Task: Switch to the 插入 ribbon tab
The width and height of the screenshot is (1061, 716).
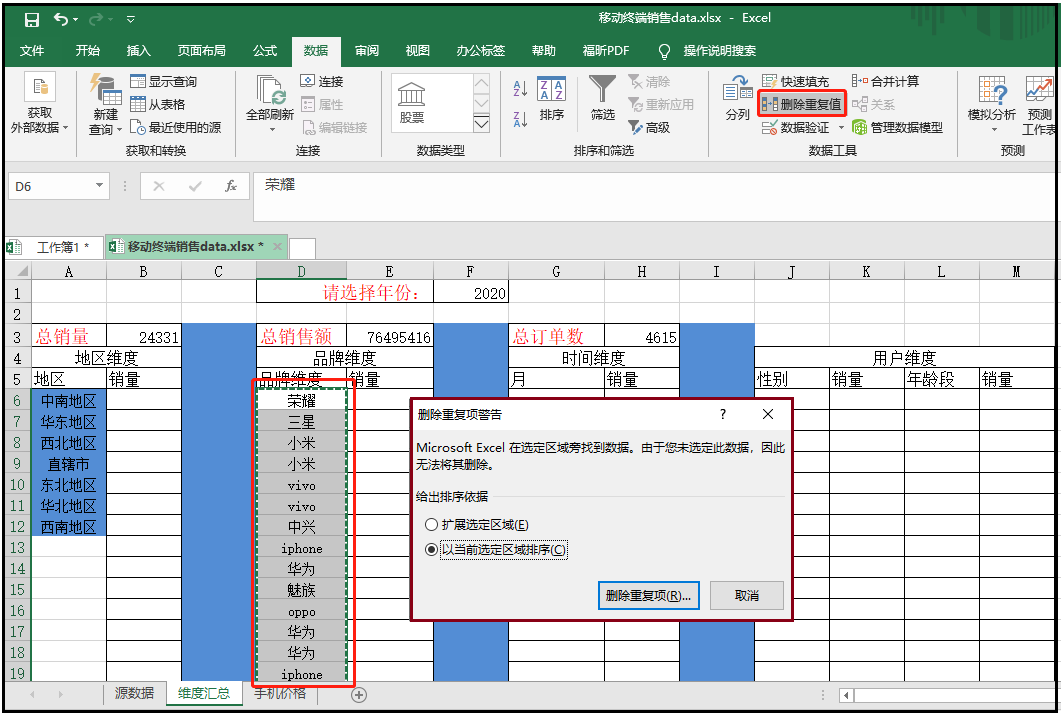Action: pos(139,51)
